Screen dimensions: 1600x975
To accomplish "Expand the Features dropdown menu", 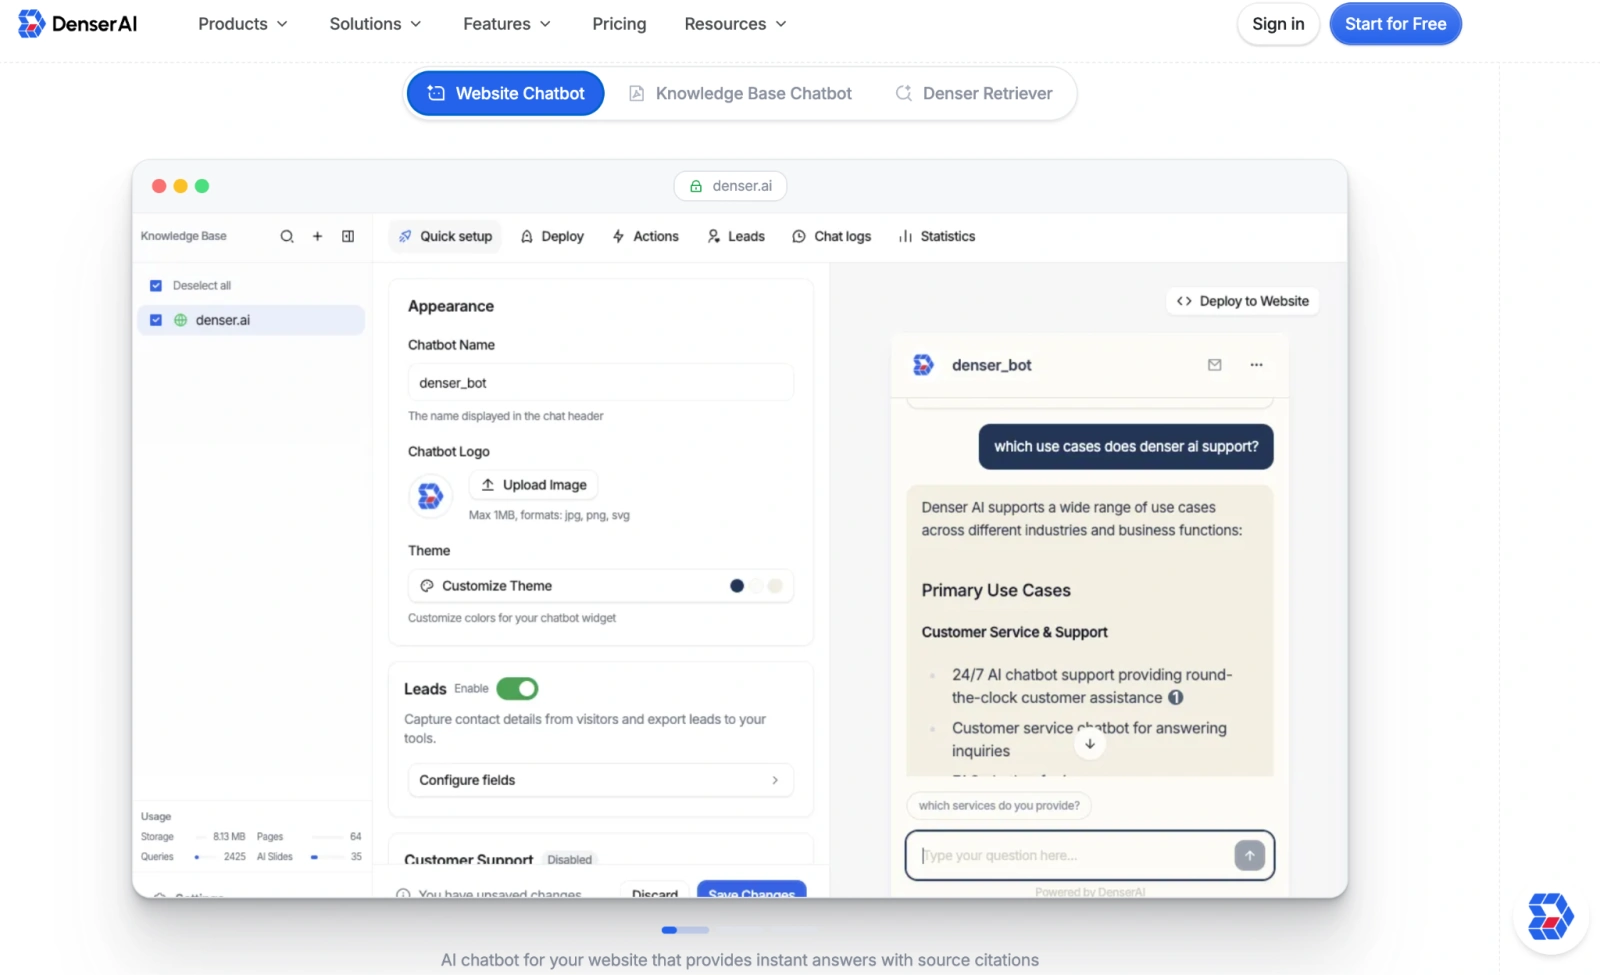I will (x=507, y=24).
